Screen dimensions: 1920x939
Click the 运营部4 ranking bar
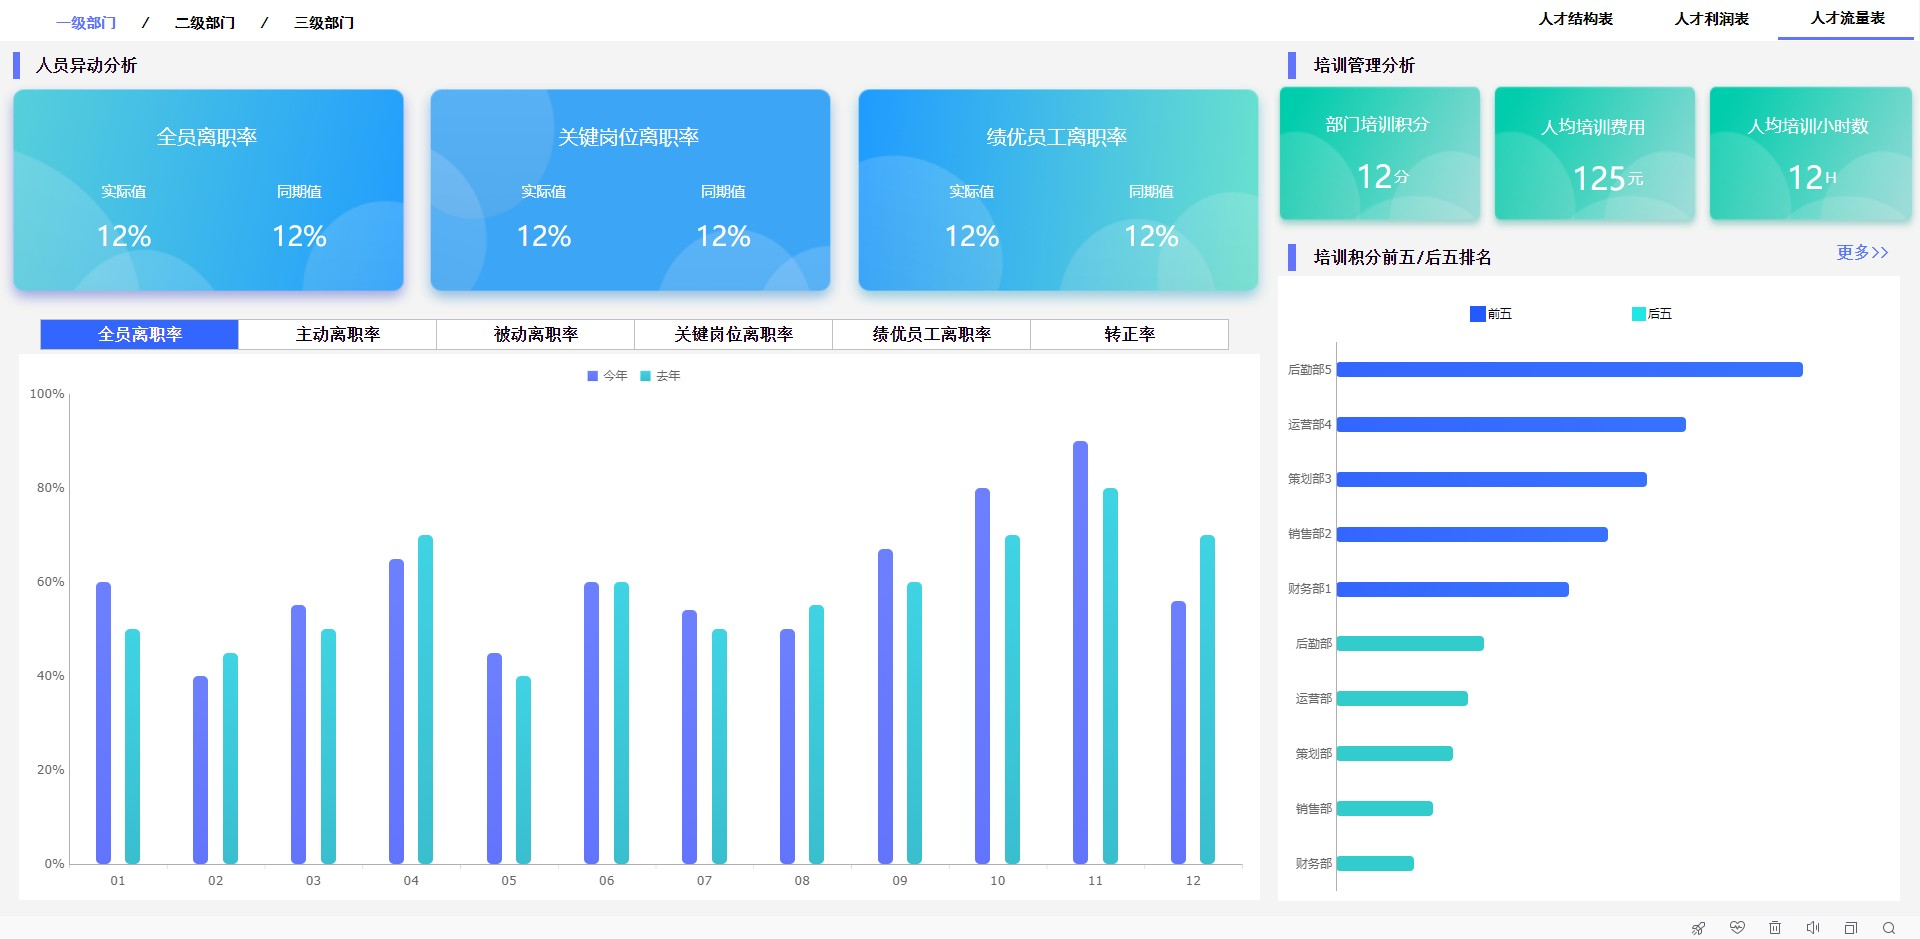1511,425
